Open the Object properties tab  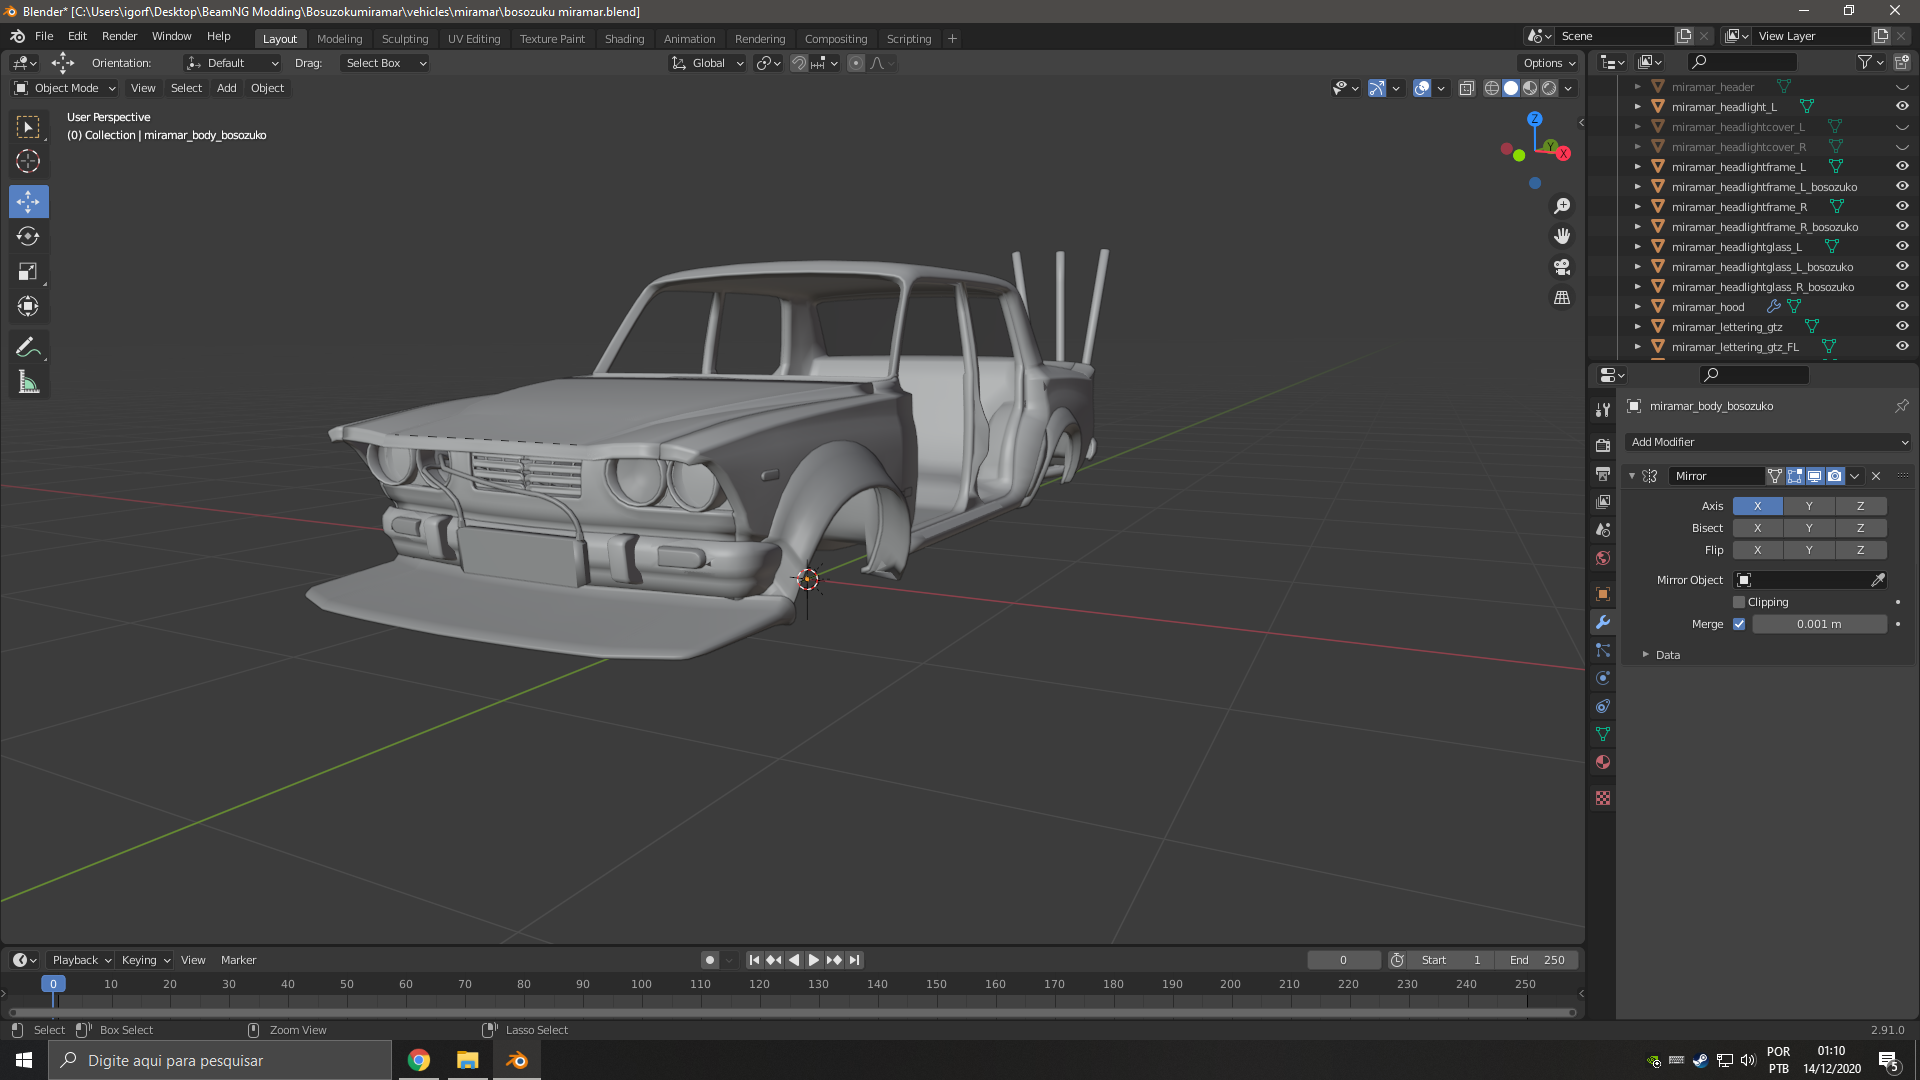(x=1603, y=594)
